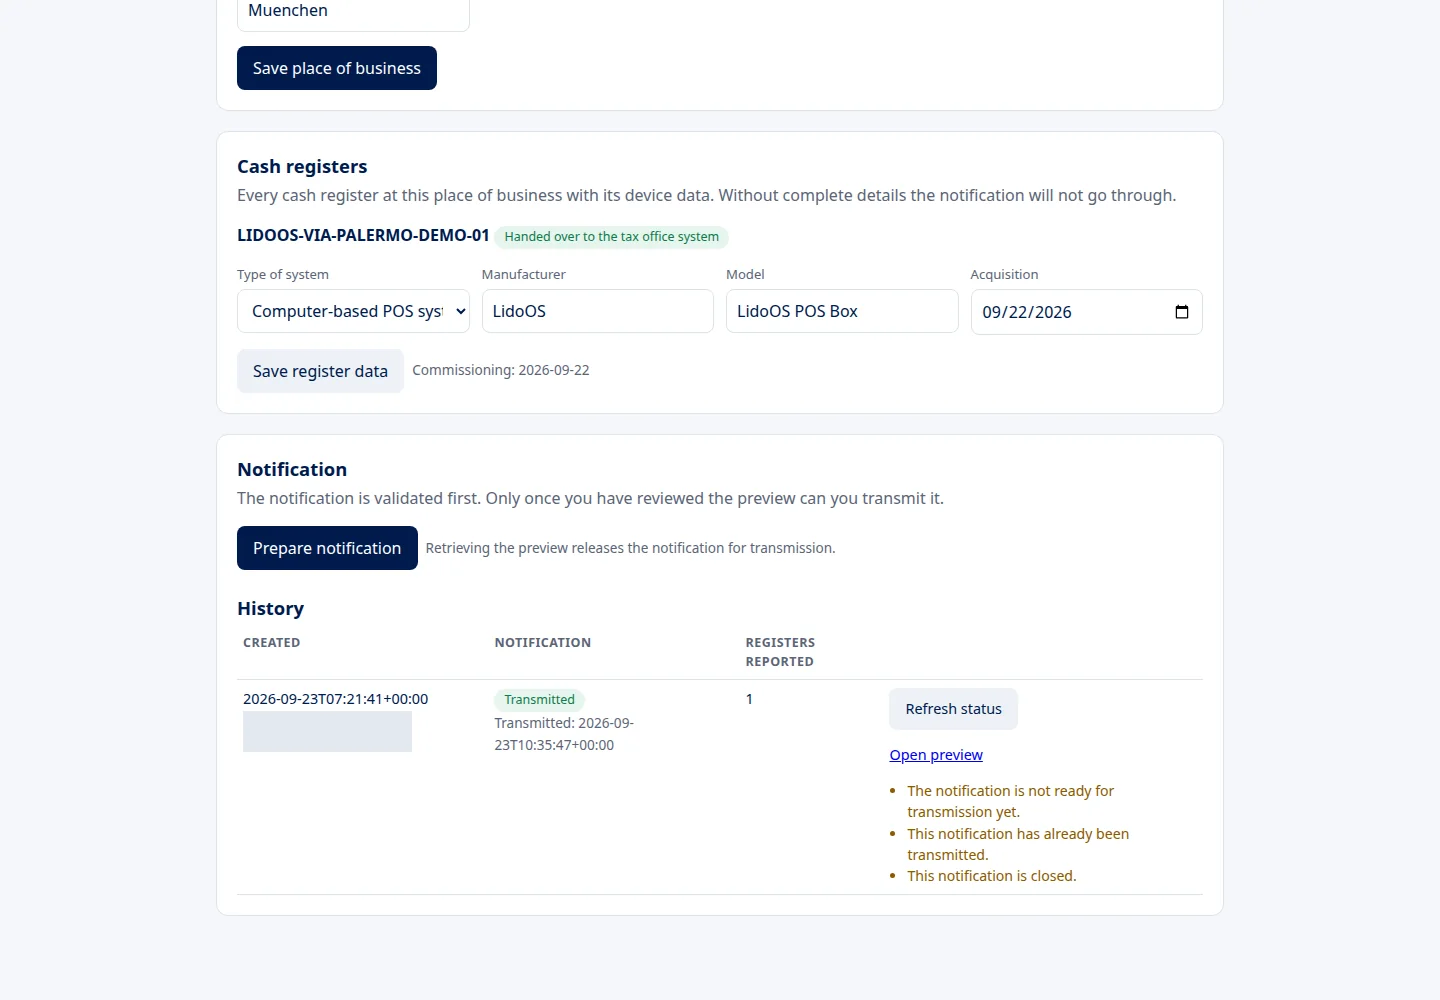Edit the Manufacturer field LidoOS

tap(598, 311)
